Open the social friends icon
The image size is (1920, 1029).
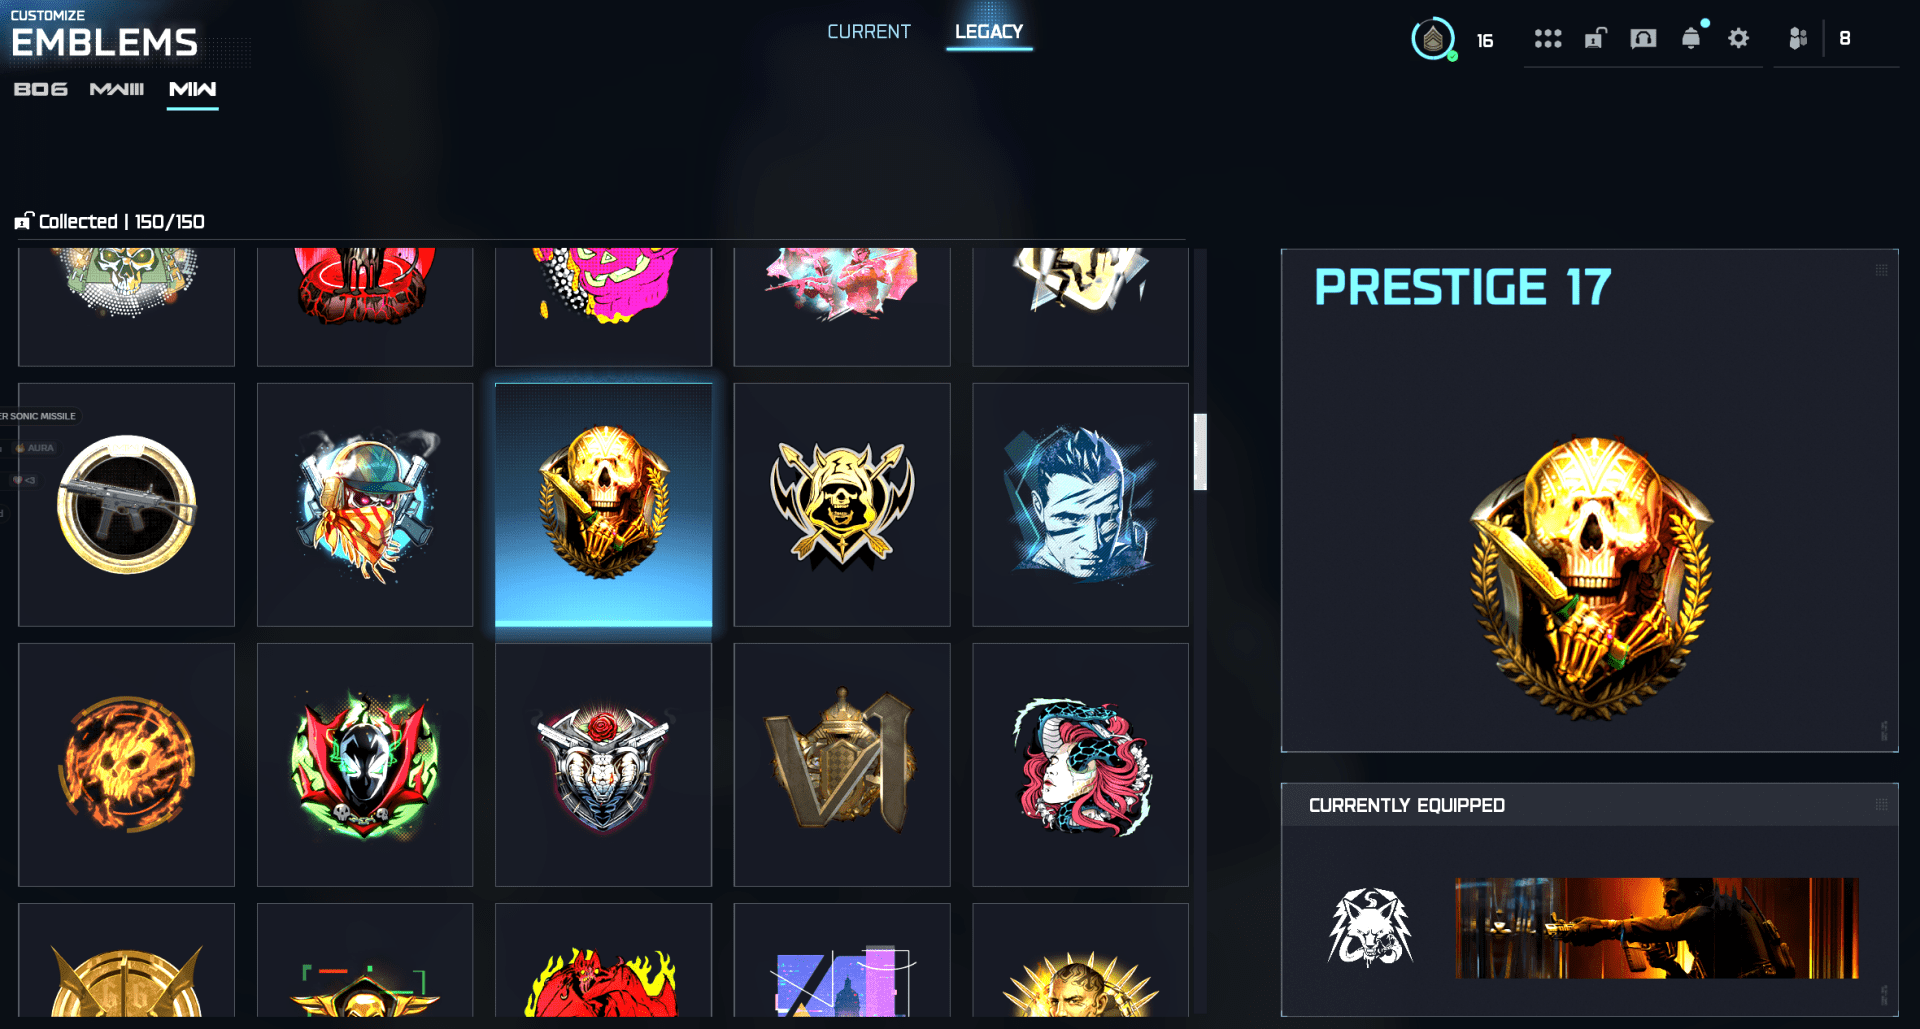tap(1798, 38)
